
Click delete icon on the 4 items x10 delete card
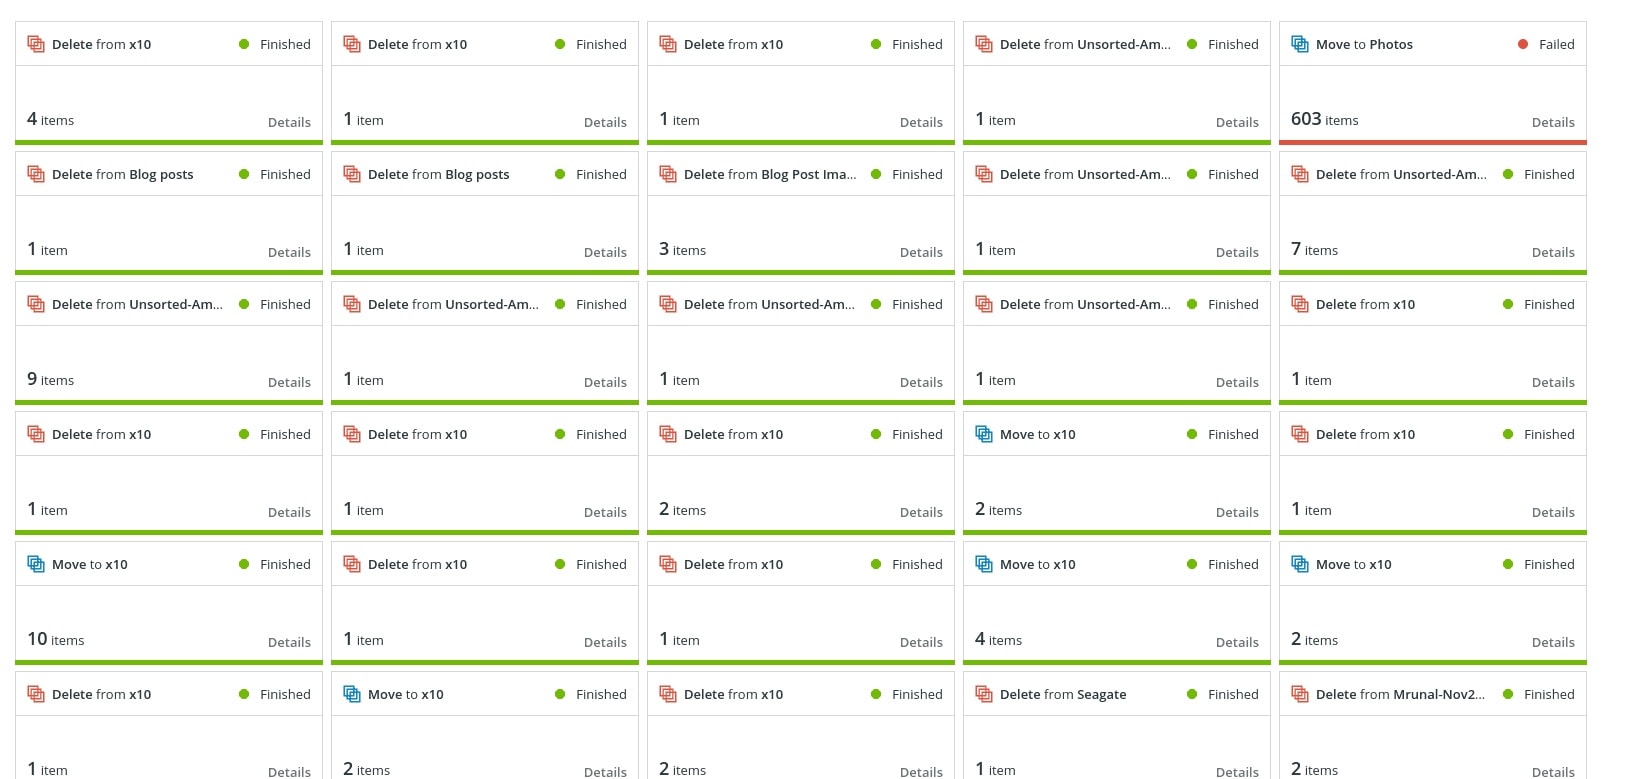[36, 44]
